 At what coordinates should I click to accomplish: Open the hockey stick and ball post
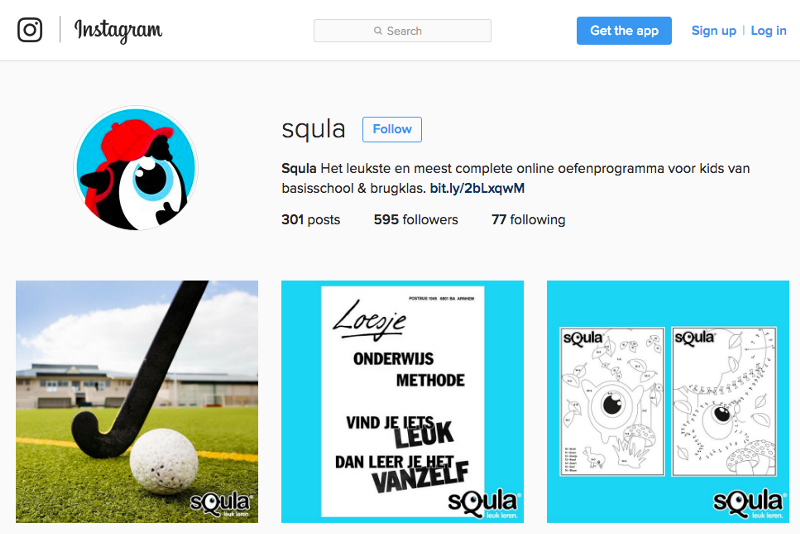pos(137,401)
